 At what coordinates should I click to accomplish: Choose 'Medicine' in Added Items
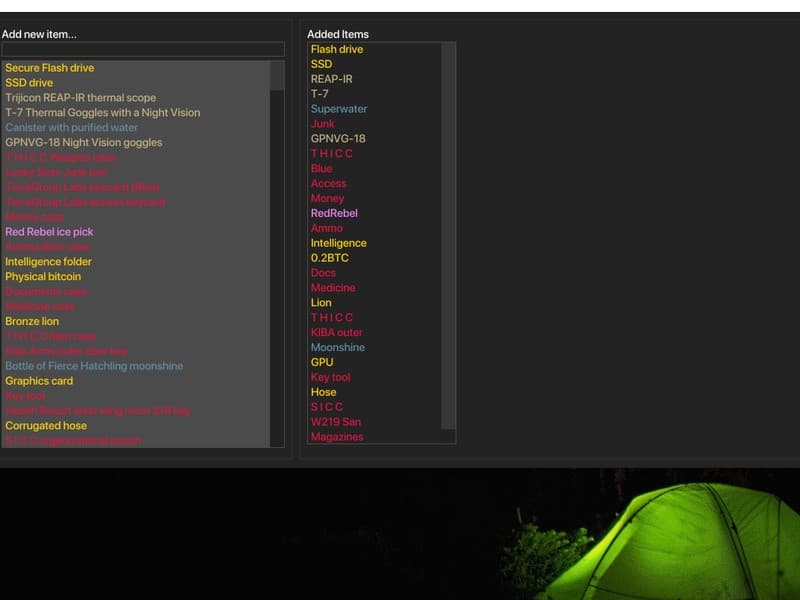click(333, 288)
